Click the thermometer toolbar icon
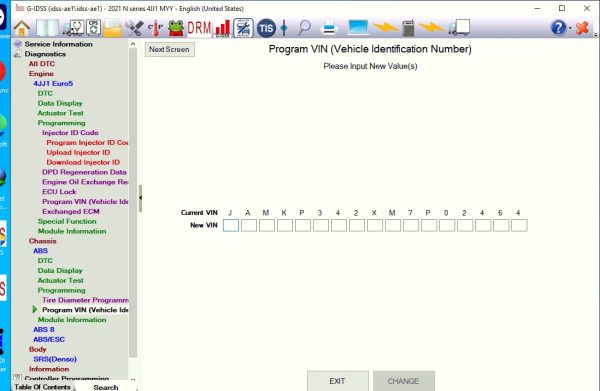Viewport: 600px width, 391px height. [155, 28]
